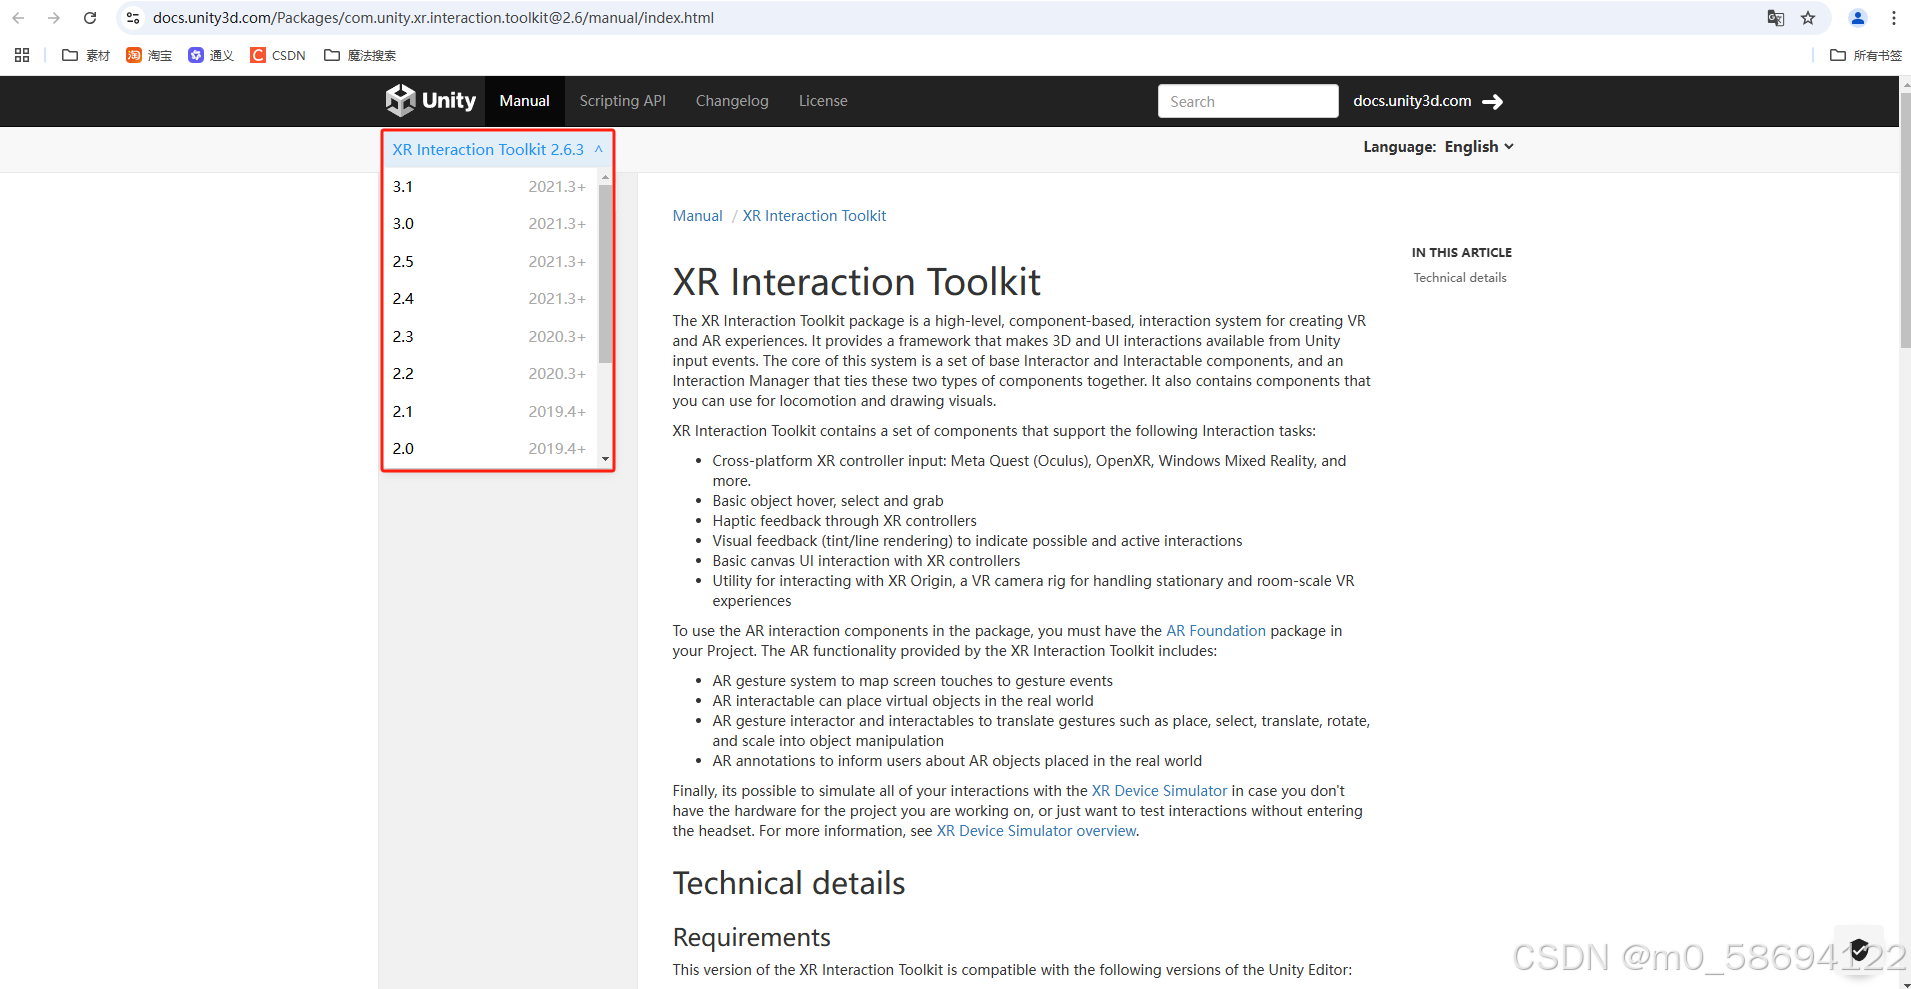Activate the translate icon in the address bar
The width and height of the screenshot is (1911, 989).
(x=1776, y=18)
